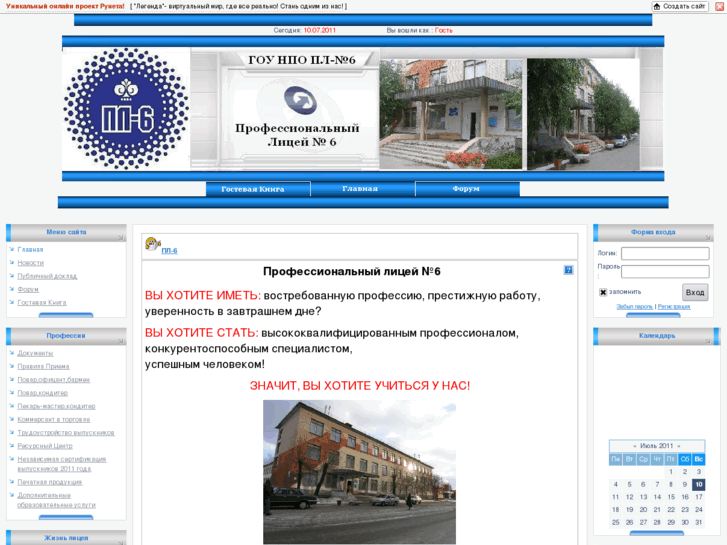The image size is (727, 545).
Task: Open Дополнительные образовательные услуги link
Action: coord(56,500)
